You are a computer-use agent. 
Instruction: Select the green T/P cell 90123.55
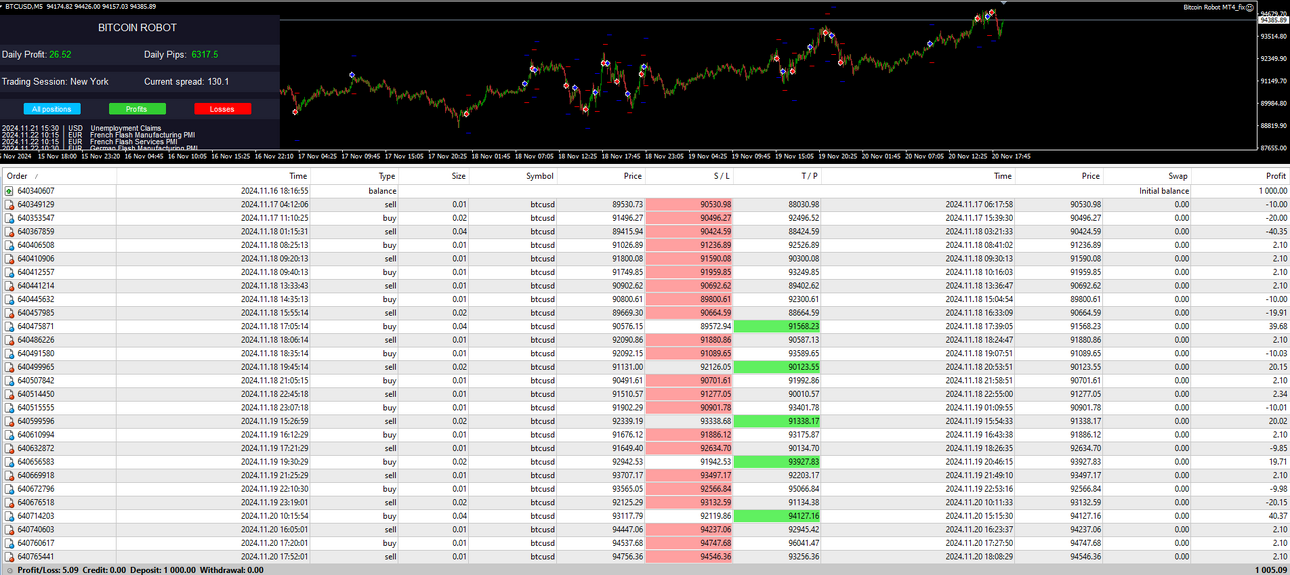click(778, 367)
